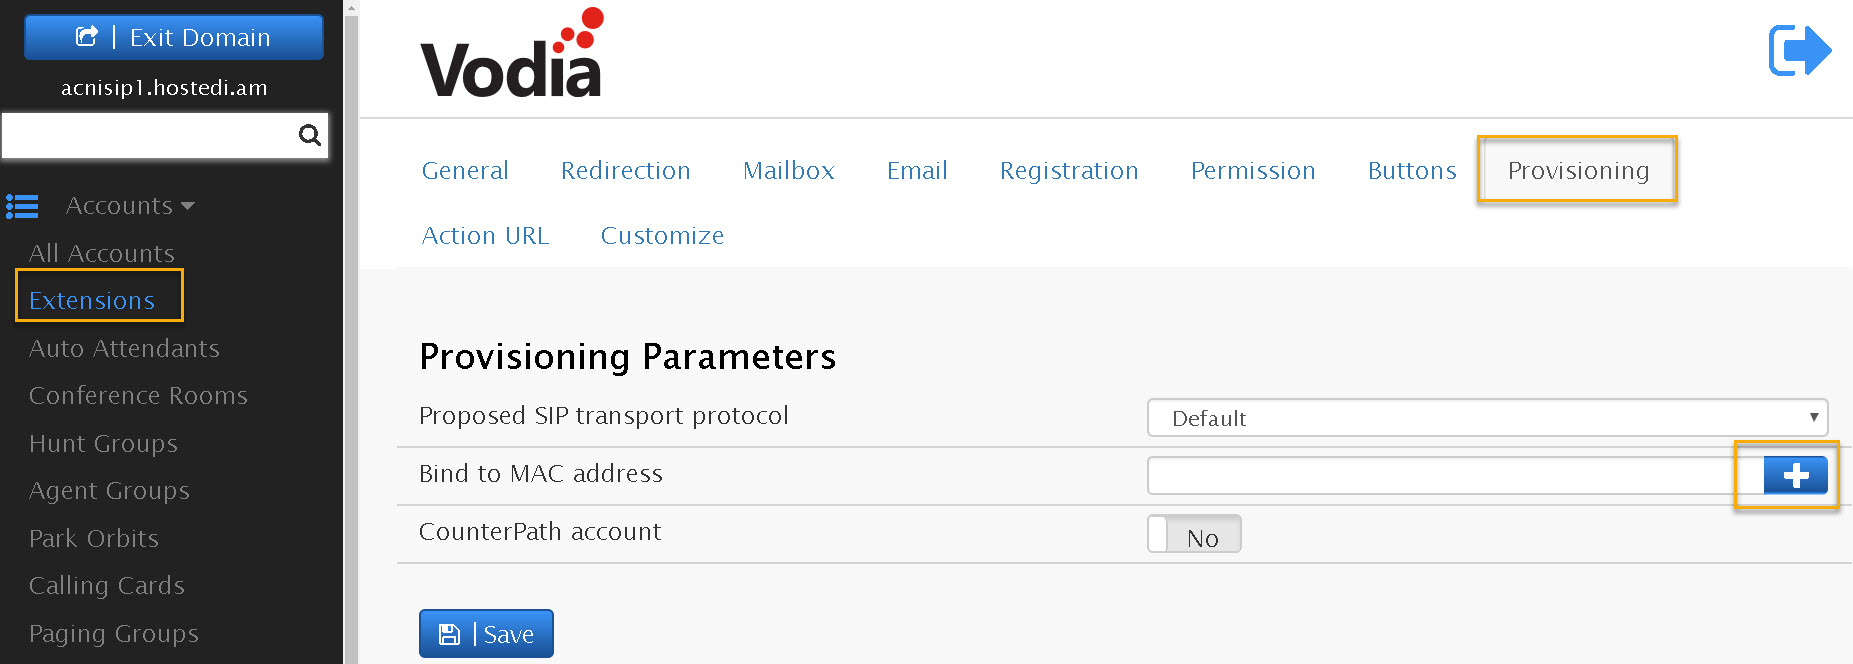Open the Action URL tab

click(485, 236)
